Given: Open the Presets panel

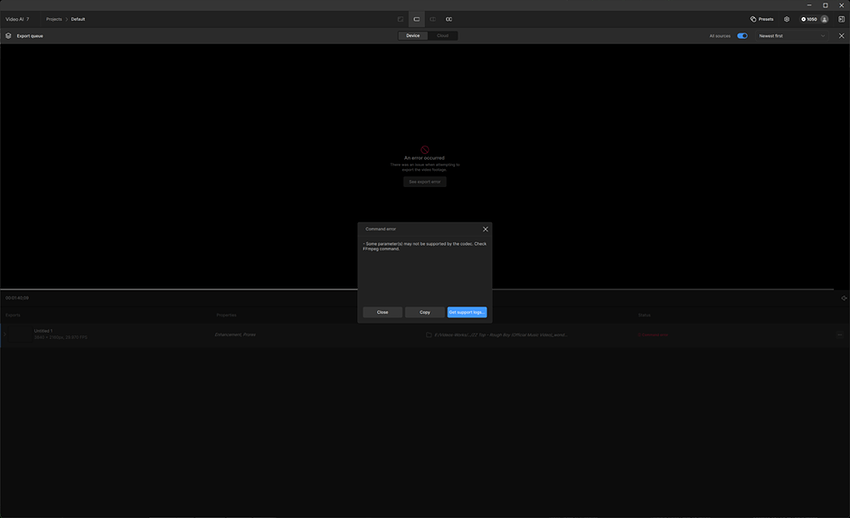Looking at the screenshot, I should [x=762, y=19].
